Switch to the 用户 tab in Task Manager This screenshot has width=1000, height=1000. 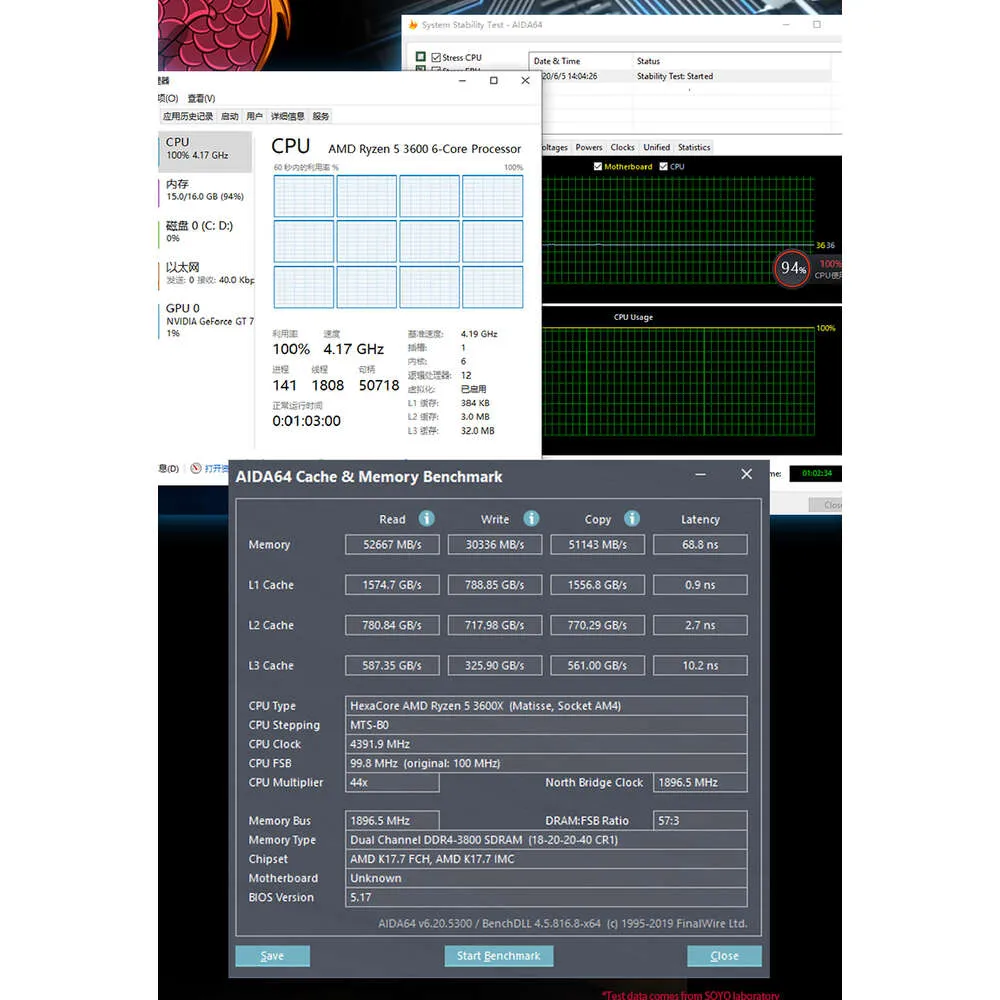click(254, 116)
